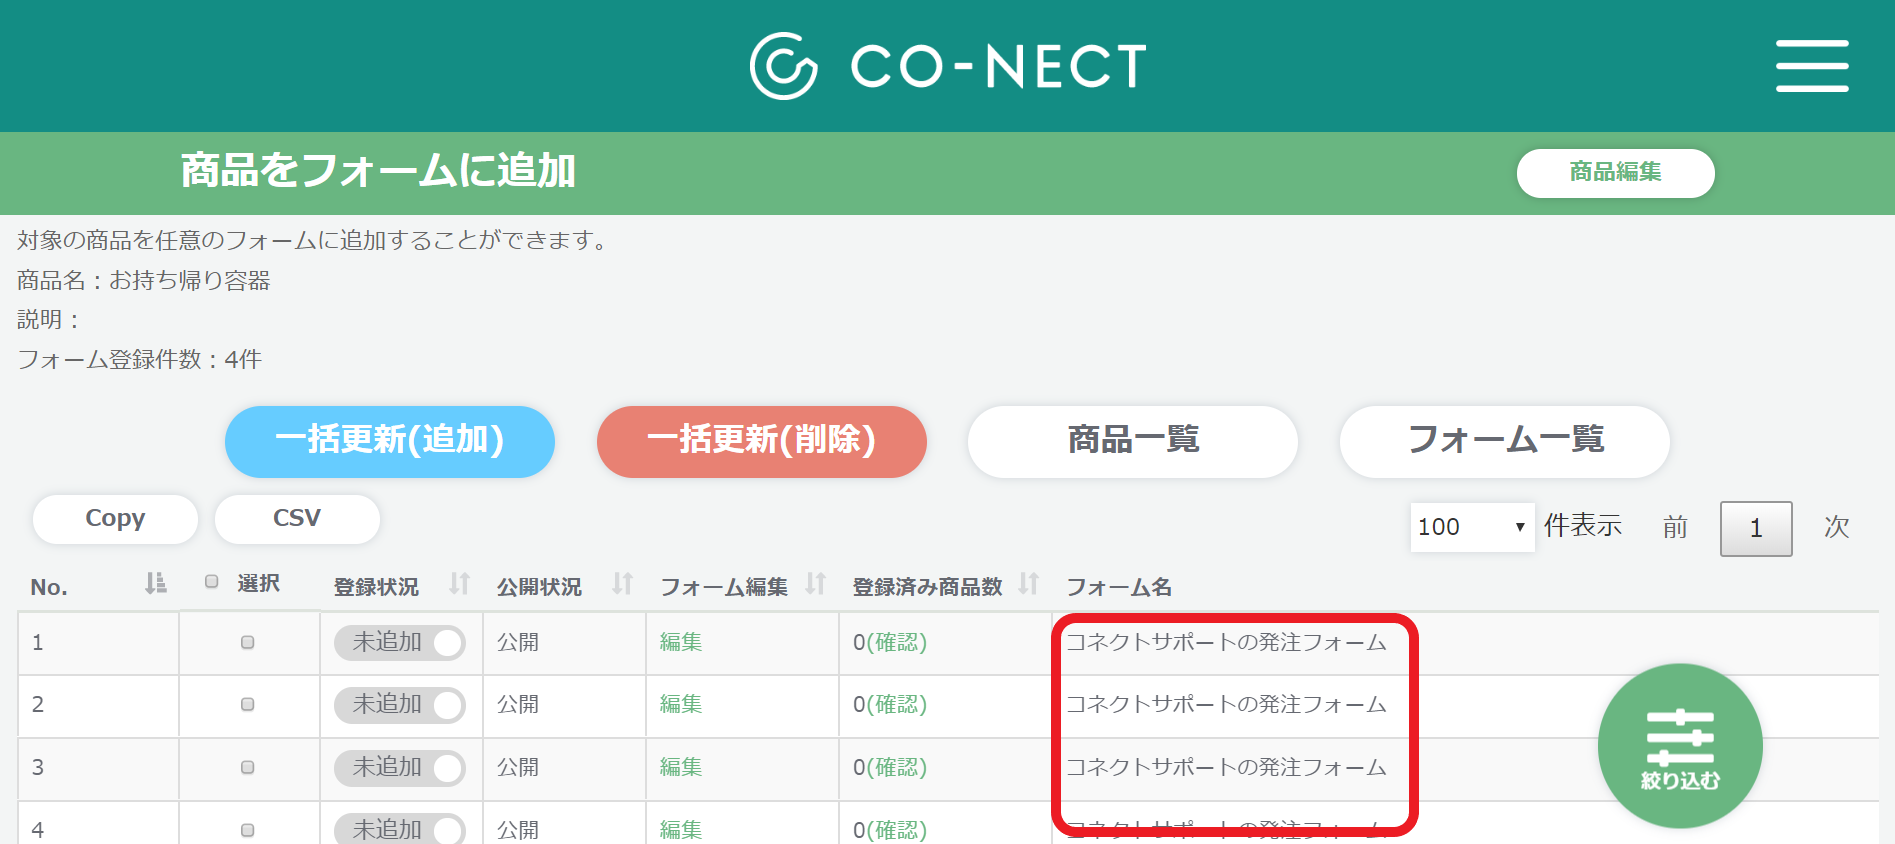Image resolution: width=1895 pixels, height=844 pixels.
Task: Toggle 未追加 switch in row 1
Action: [x=400, y=642]
